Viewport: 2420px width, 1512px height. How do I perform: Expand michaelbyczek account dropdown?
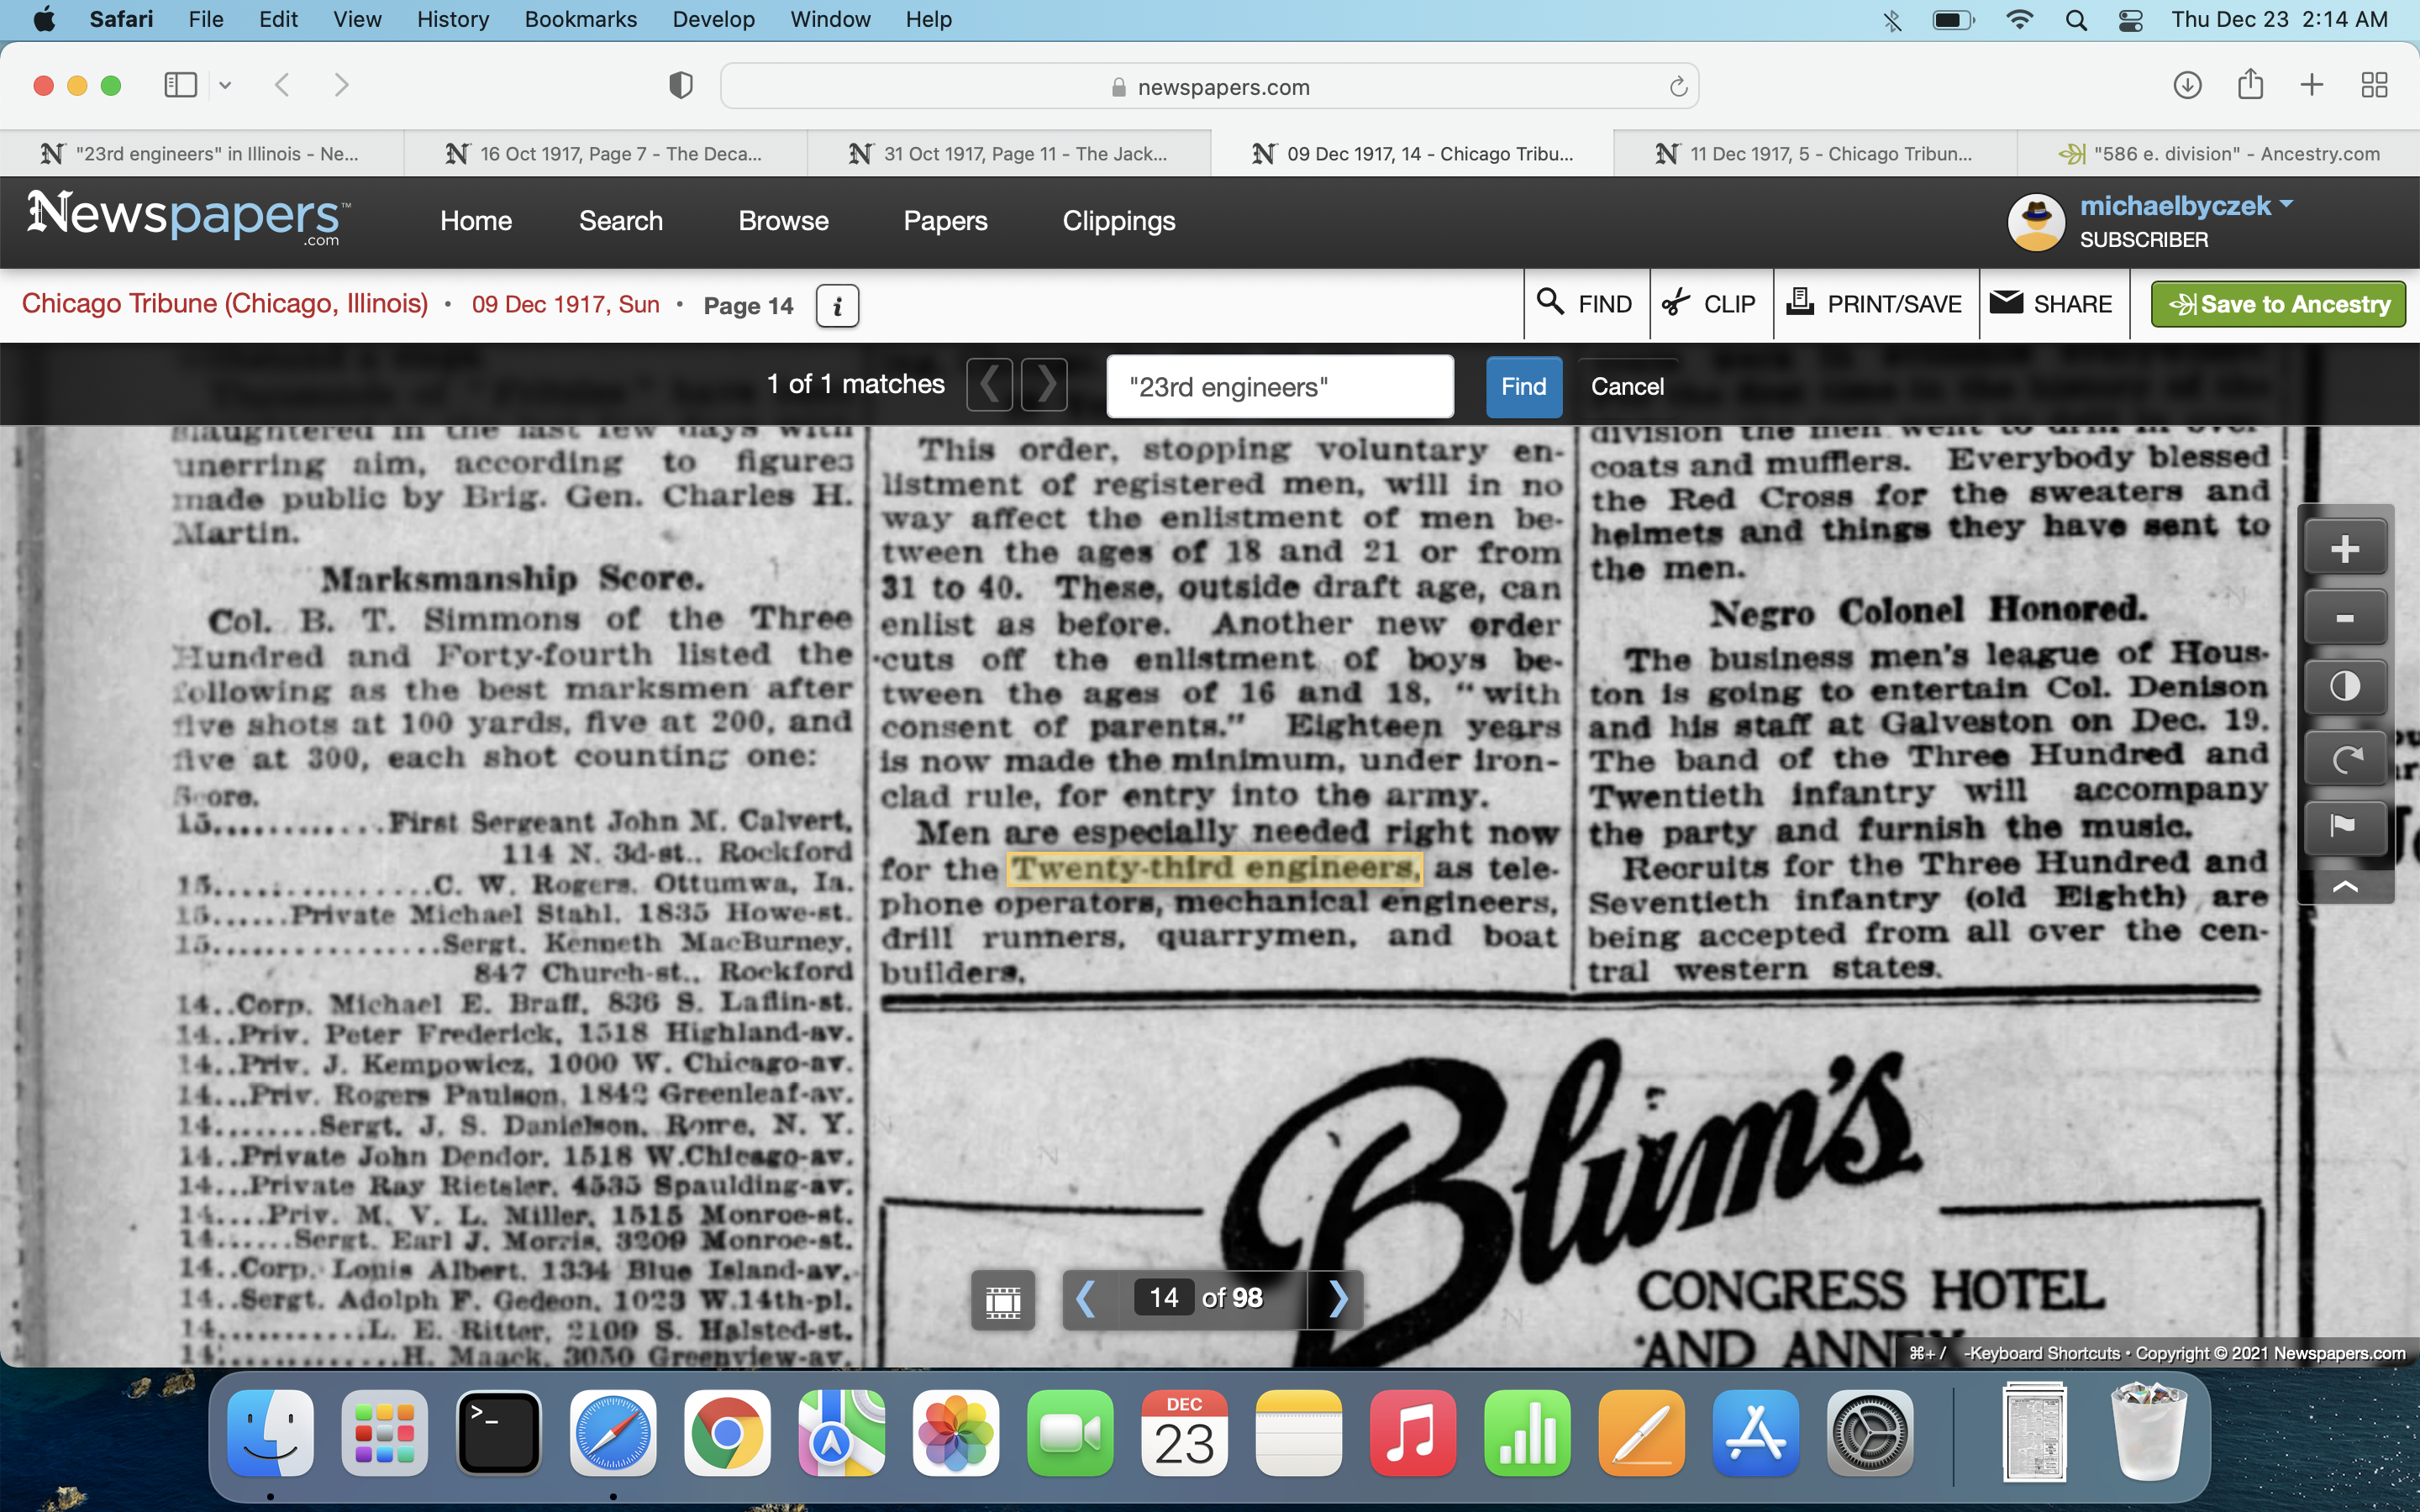(2287, 205)
